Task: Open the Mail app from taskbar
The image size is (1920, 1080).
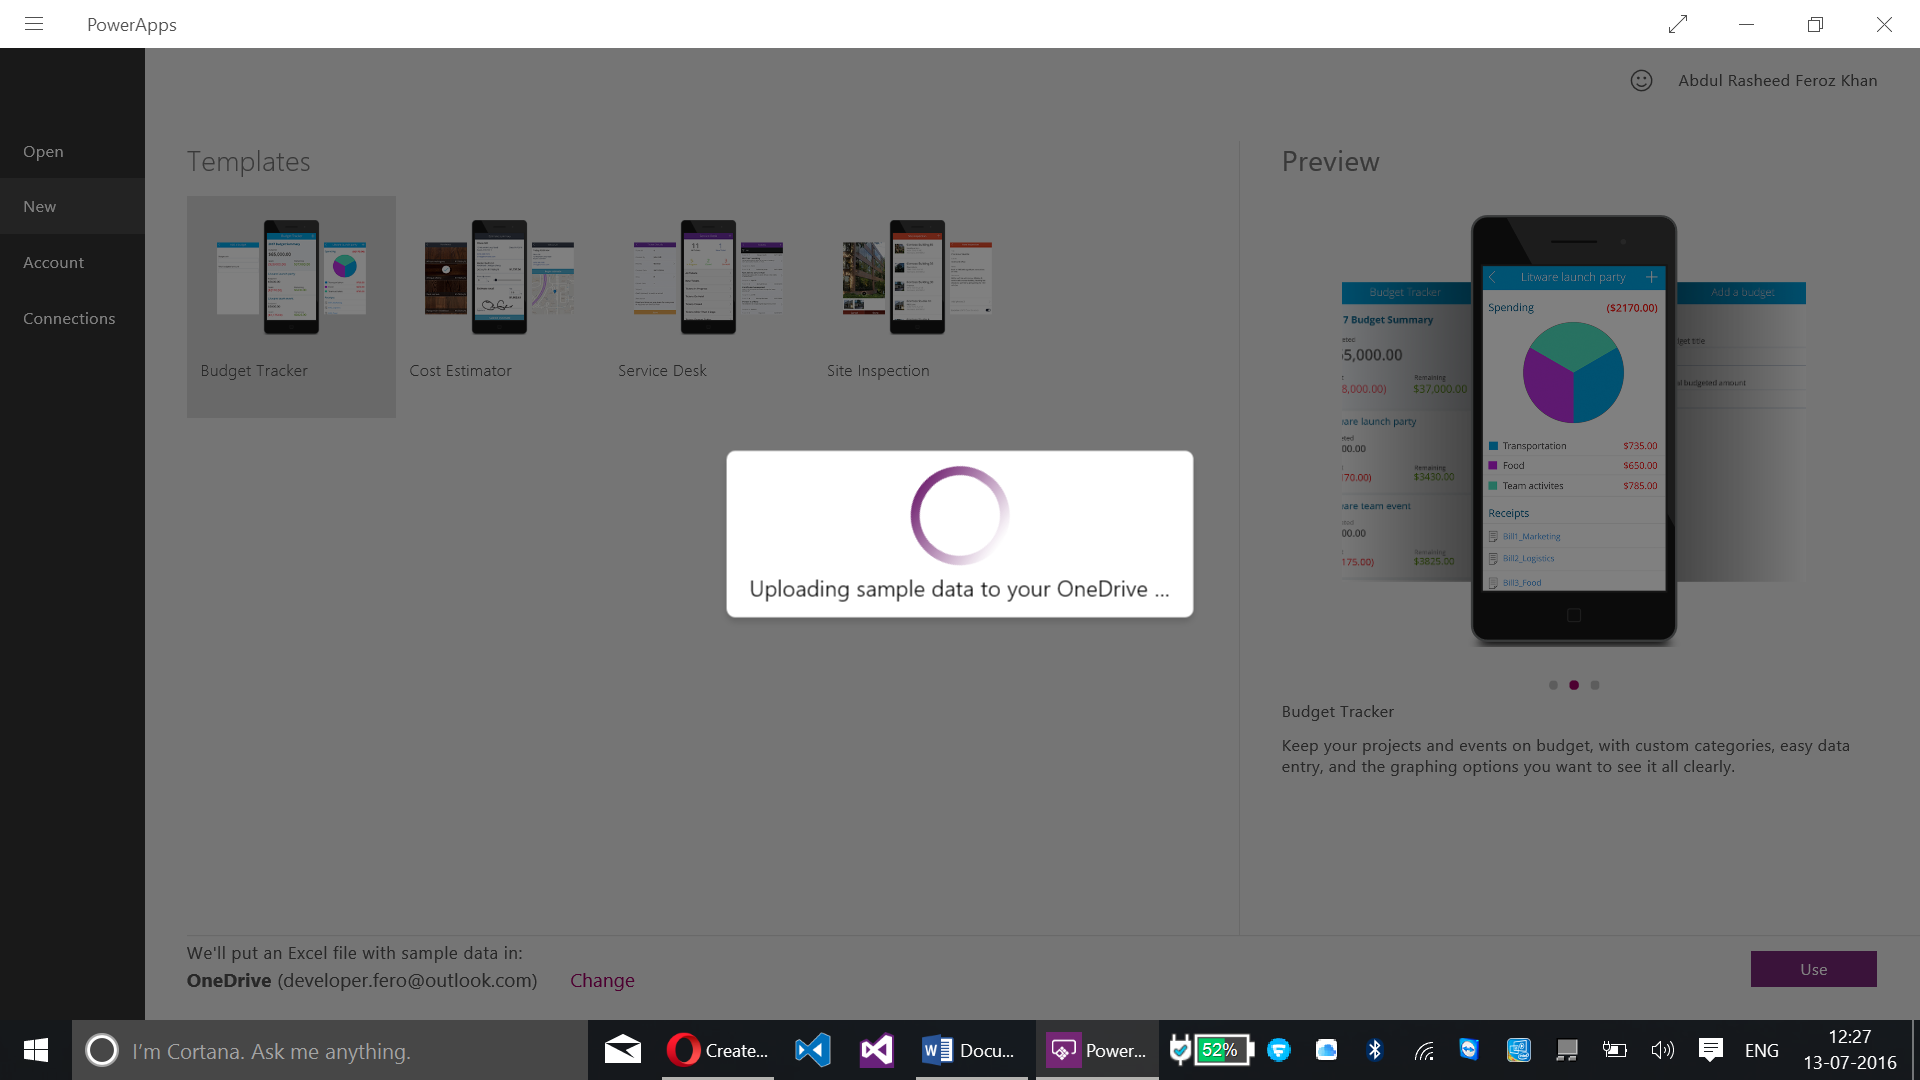Action: [x=623, y=1050]
